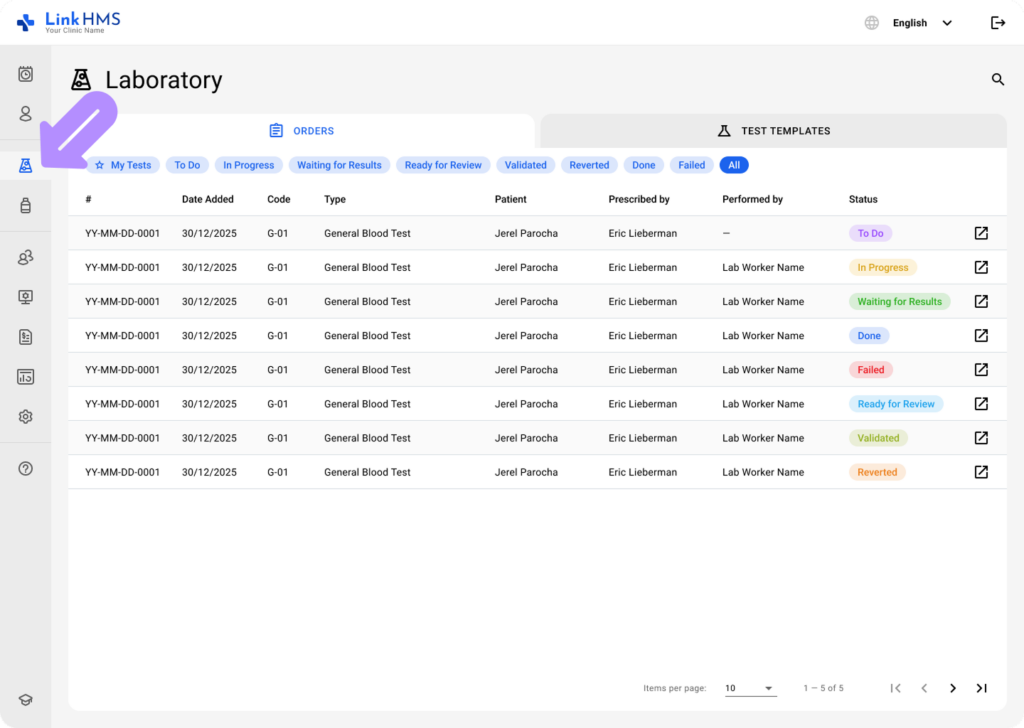Toggle the My Tests filter chip
The image size is (1024, 728).
(x=123, y=165)
